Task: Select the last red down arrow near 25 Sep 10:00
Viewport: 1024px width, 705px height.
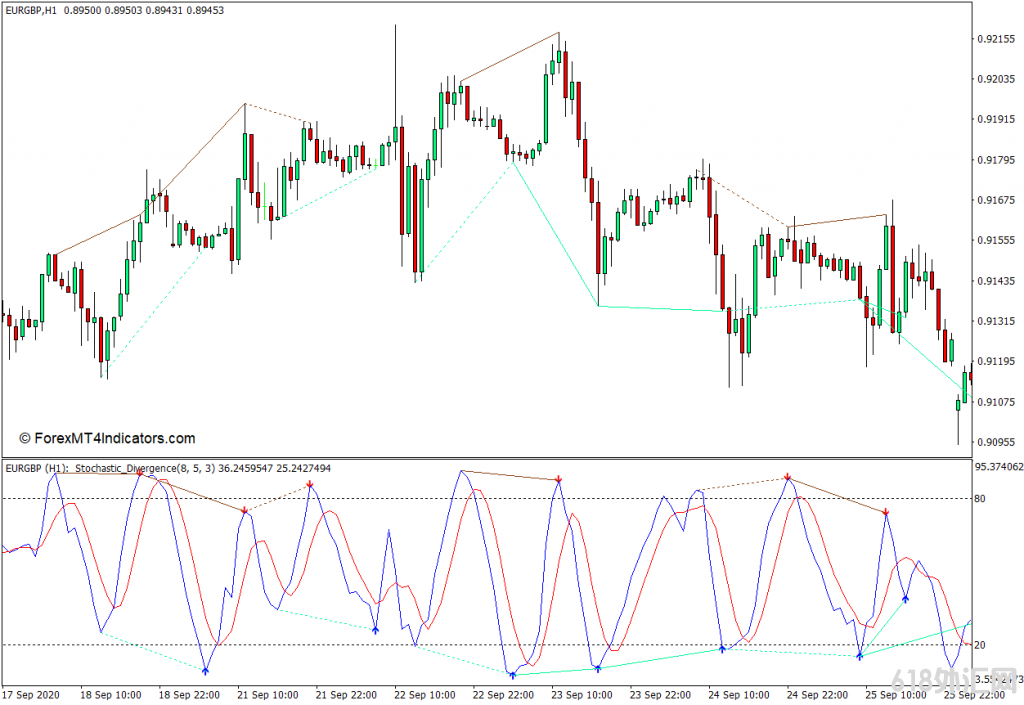Action: tap(886, 512)
